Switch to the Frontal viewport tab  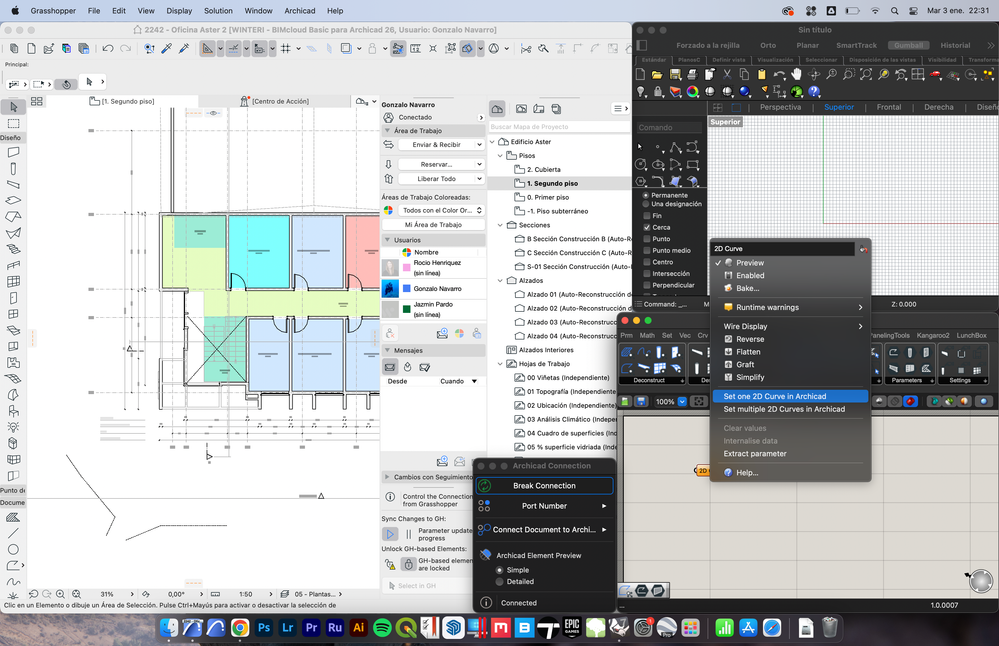(889, 107)
